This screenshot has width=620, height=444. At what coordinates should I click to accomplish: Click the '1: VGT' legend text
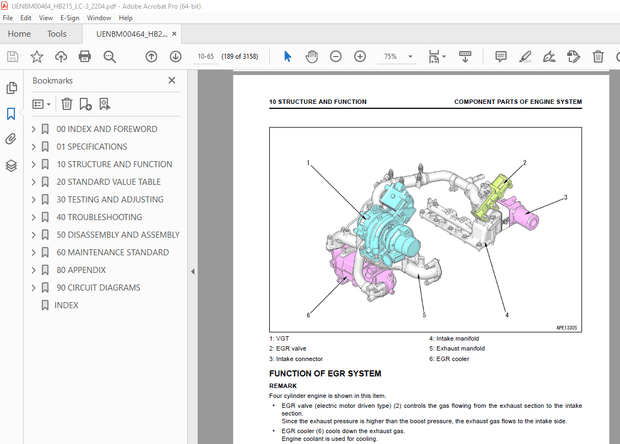(x=279, y=339)
